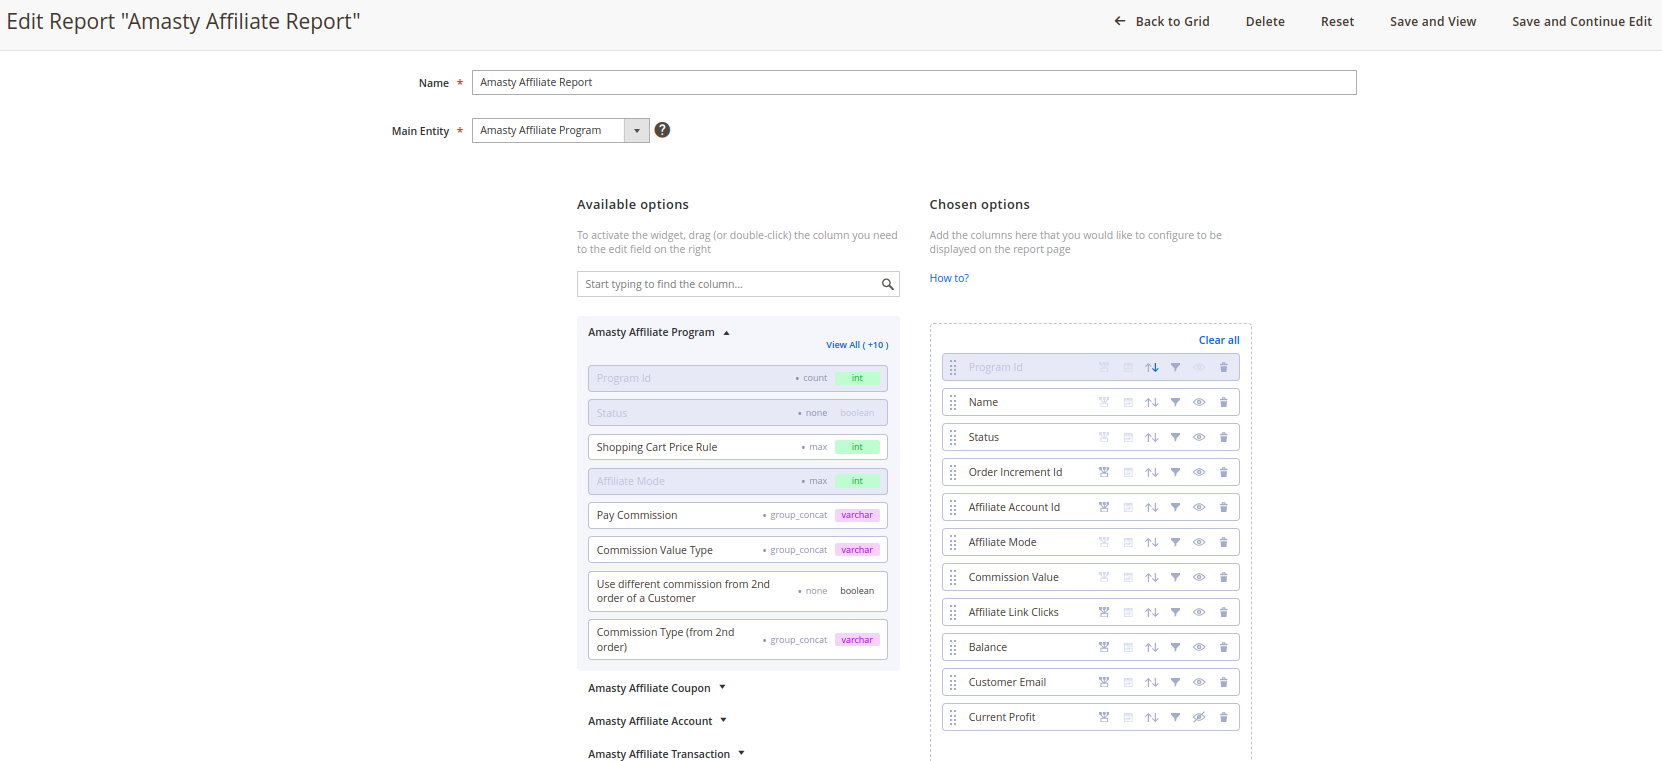Viewport: 1662px width, 761px height.
Task: Remove the Program Id column with trash icon
Action: pyautogui.click(x=1223, y=367)
